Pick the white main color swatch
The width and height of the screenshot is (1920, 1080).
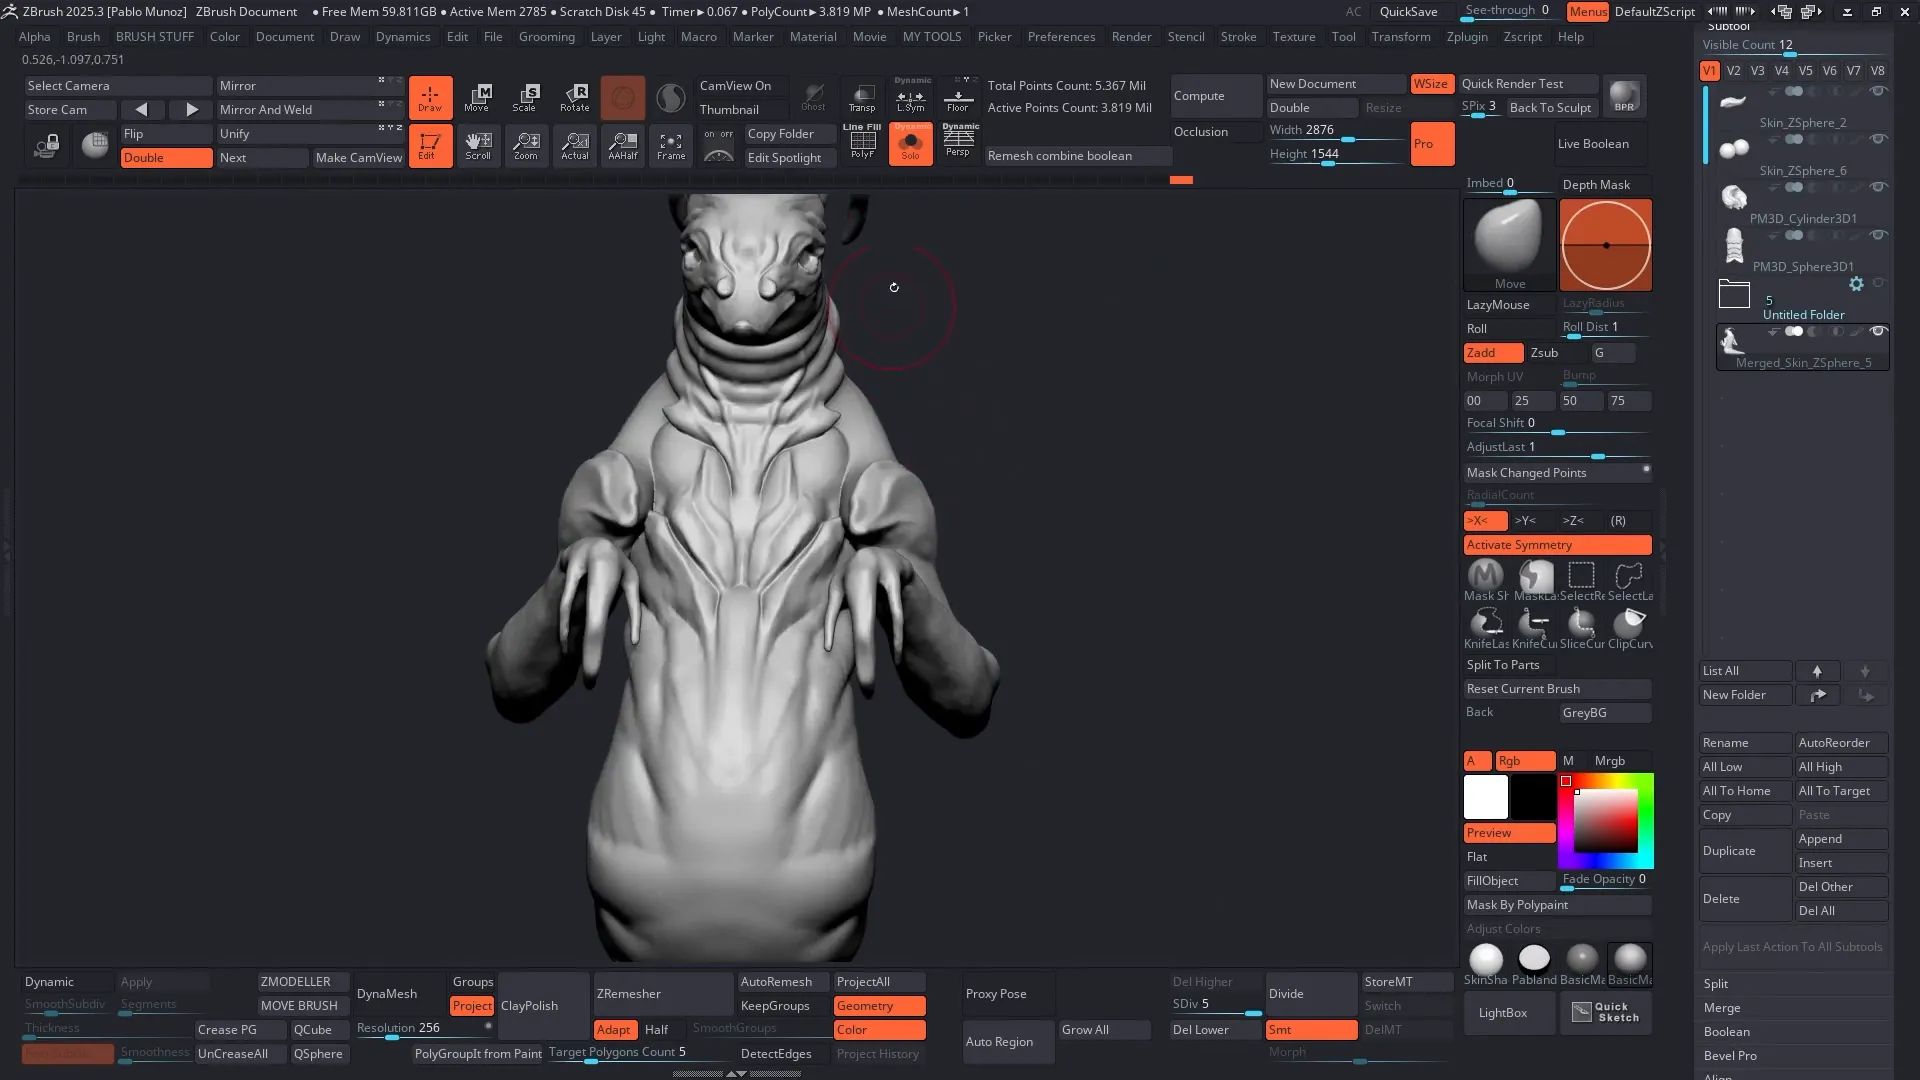(x=1485, y=797)
